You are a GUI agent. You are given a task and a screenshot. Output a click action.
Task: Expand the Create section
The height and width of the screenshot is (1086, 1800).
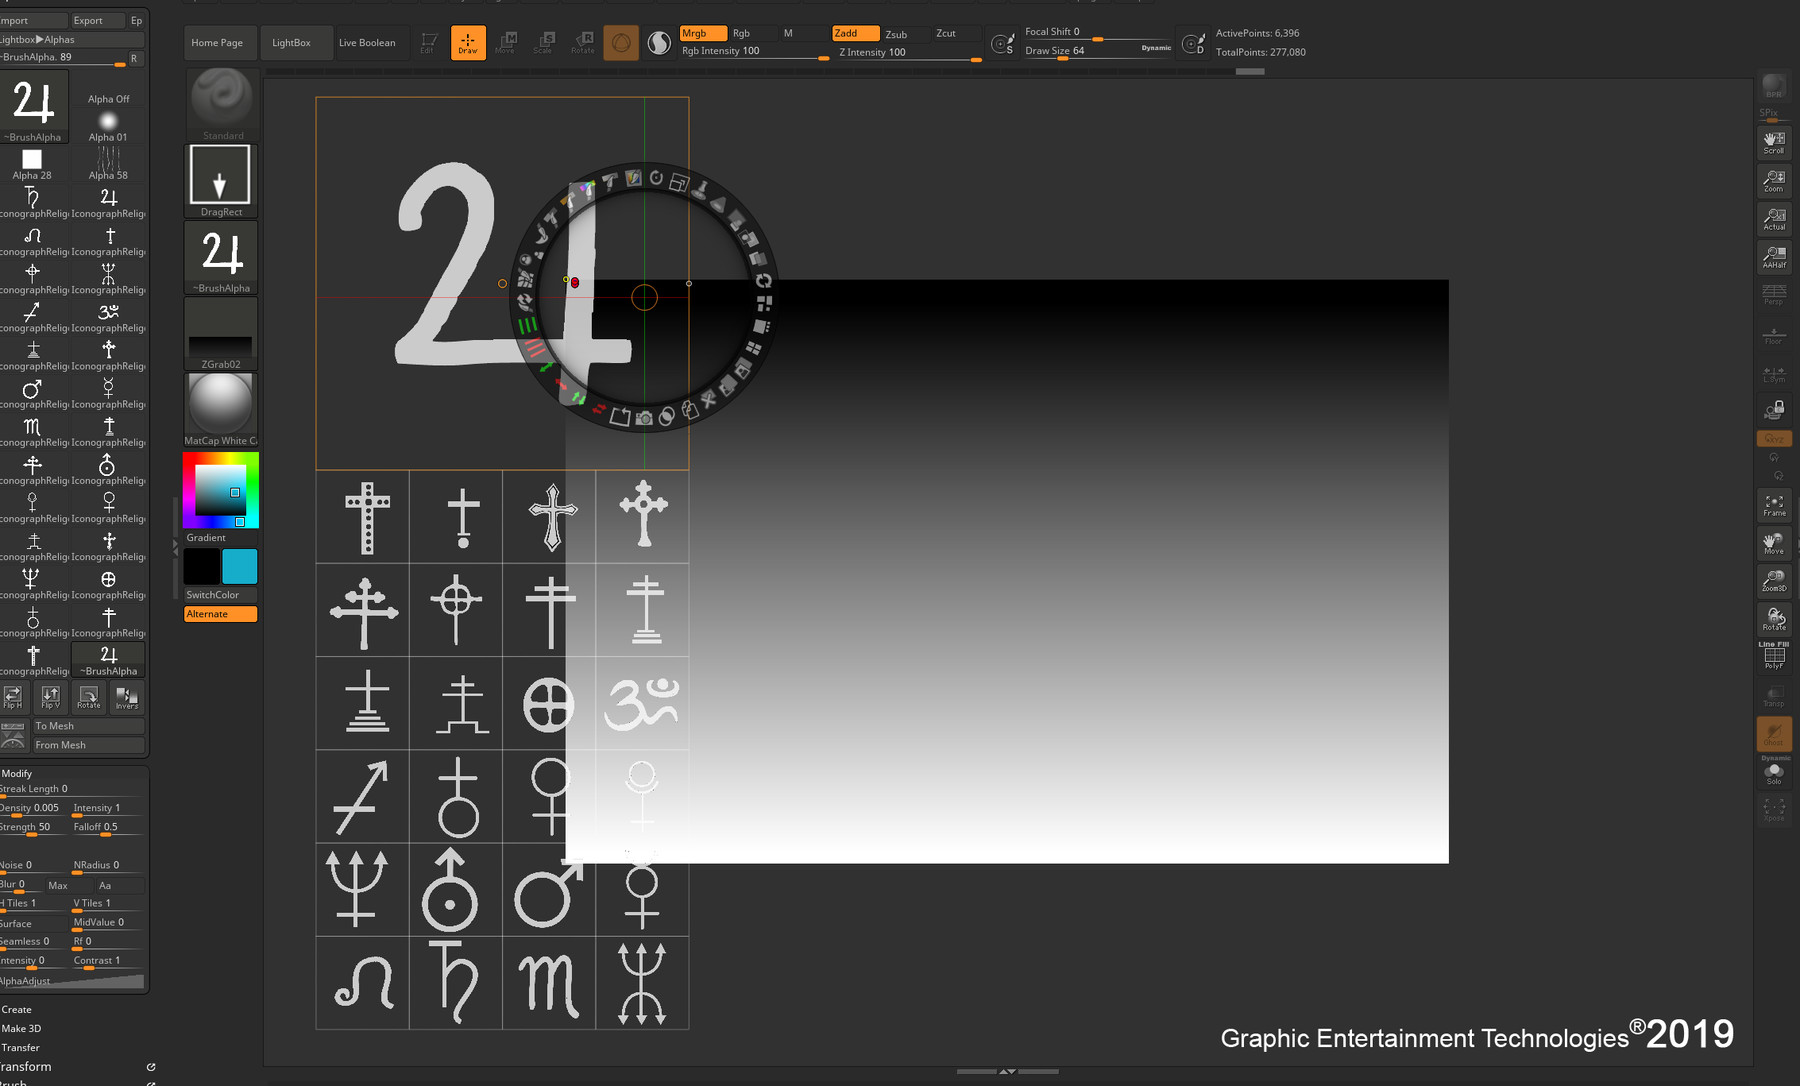pos(17,1009)
